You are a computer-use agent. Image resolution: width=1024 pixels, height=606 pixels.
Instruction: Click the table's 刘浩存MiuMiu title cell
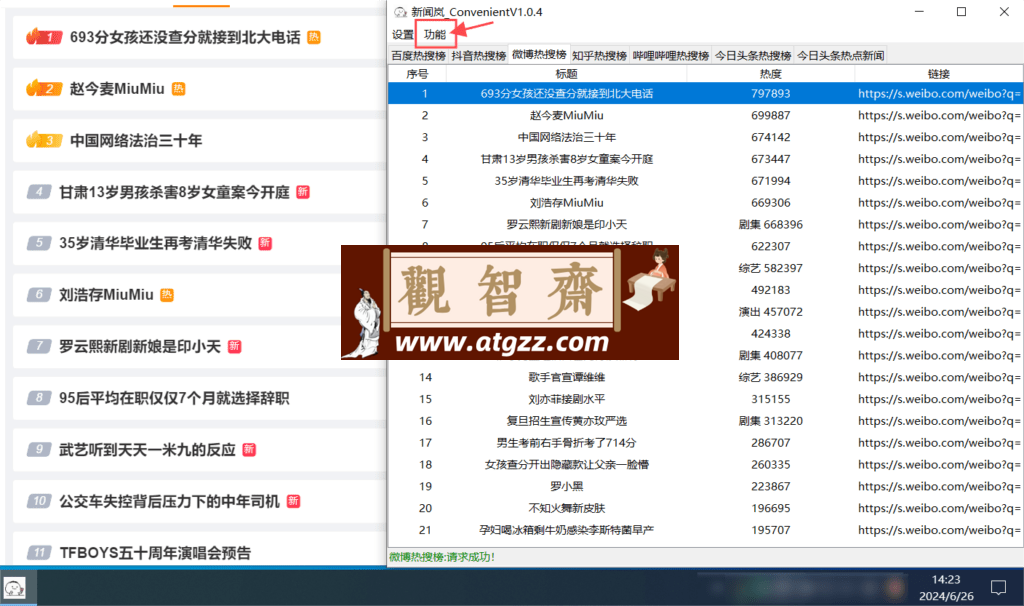tap(566, 203)
